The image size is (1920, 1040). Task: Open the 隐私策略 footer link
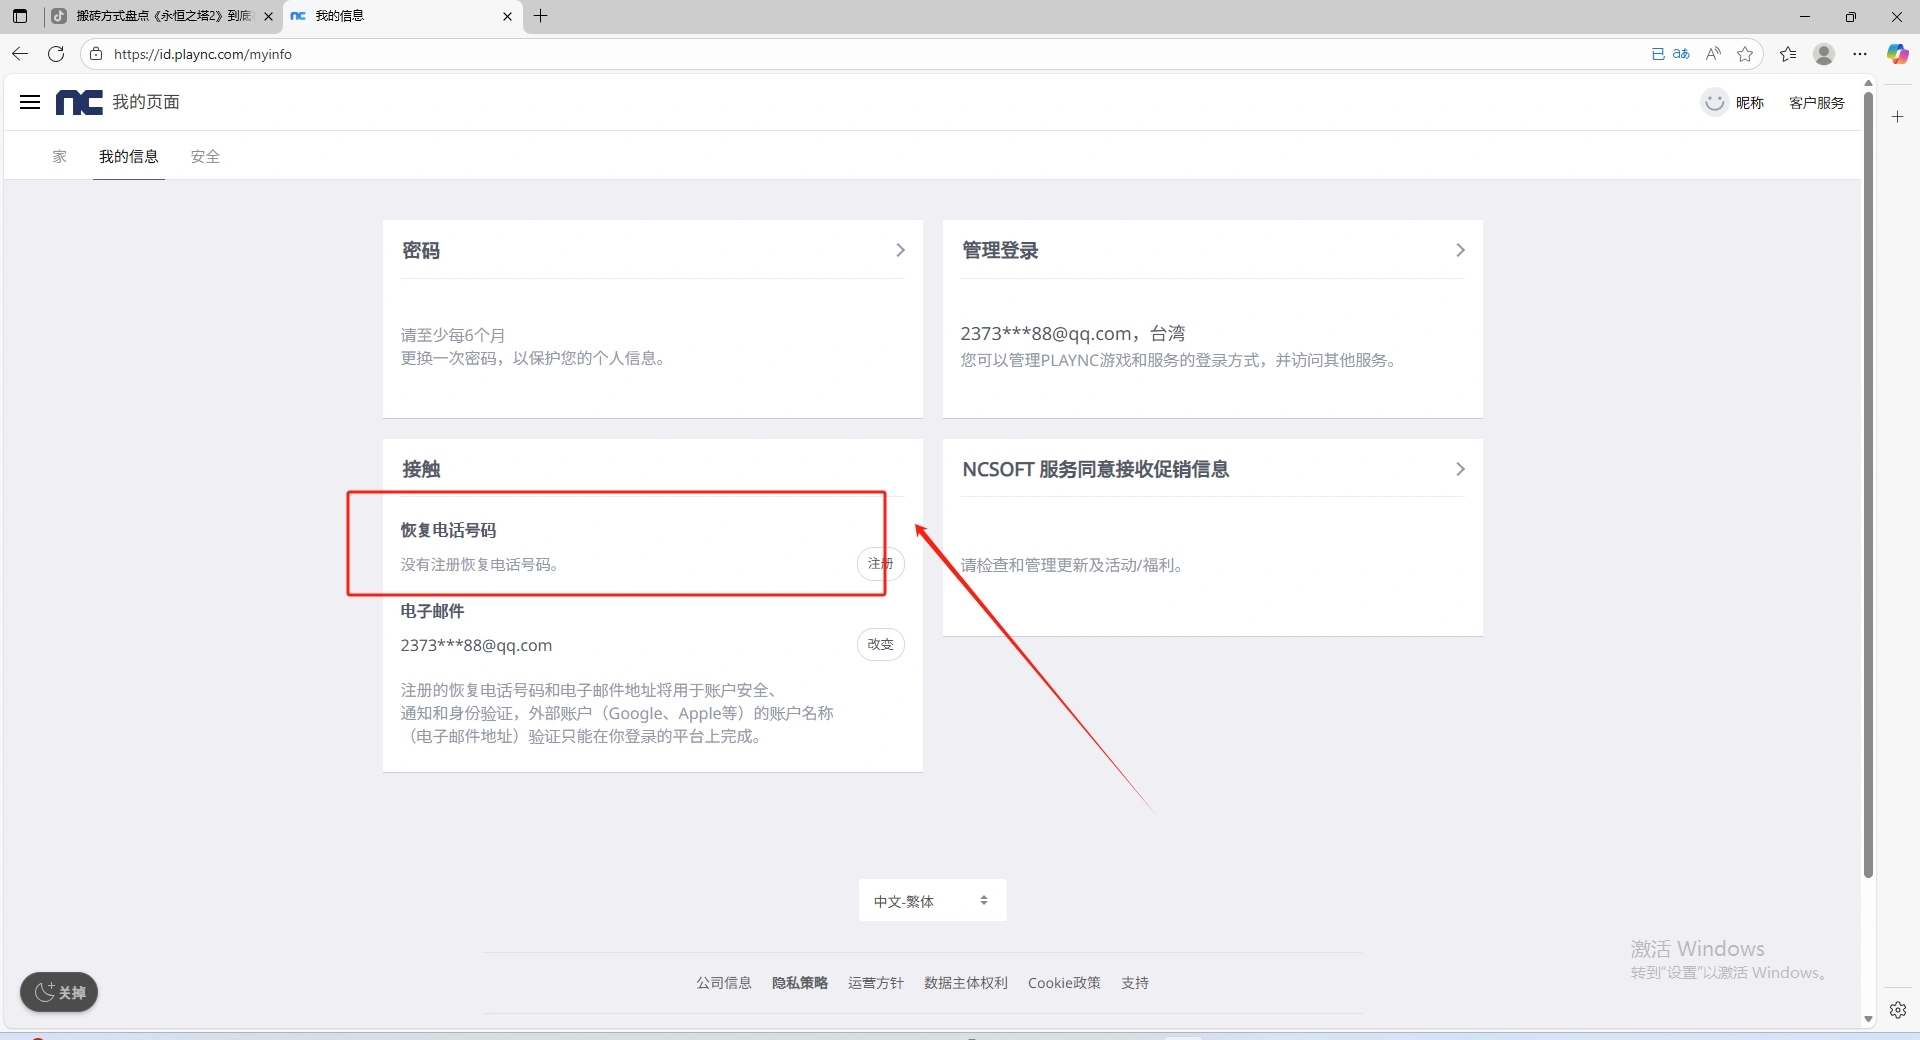click(x=800, y=983)
